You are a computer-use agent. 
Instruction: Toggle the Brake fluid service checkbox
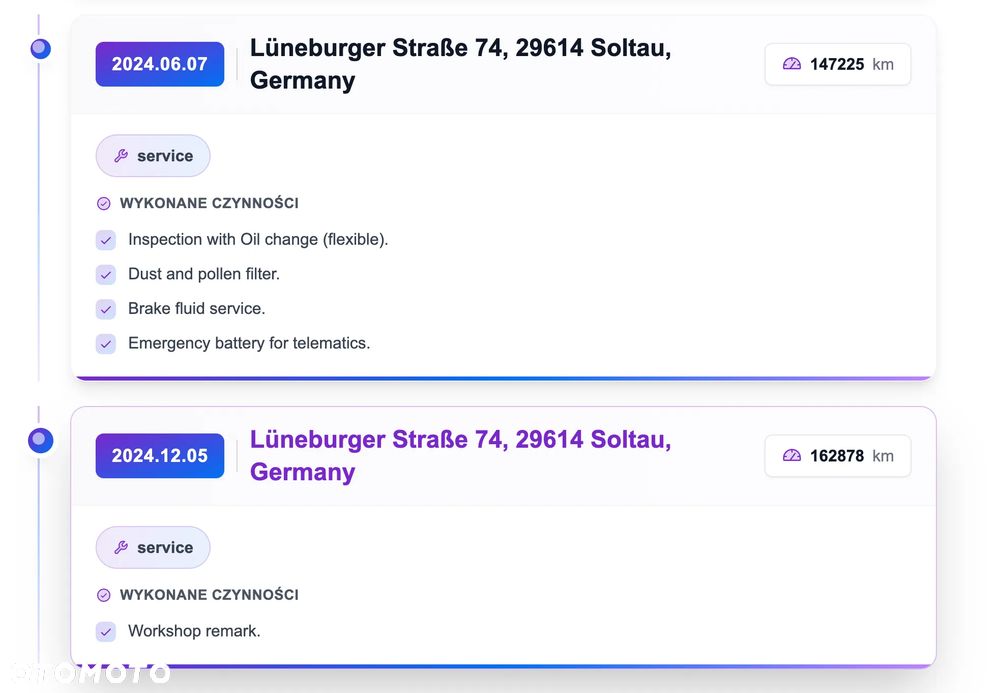pyautogui.click(x=106, y=309)
